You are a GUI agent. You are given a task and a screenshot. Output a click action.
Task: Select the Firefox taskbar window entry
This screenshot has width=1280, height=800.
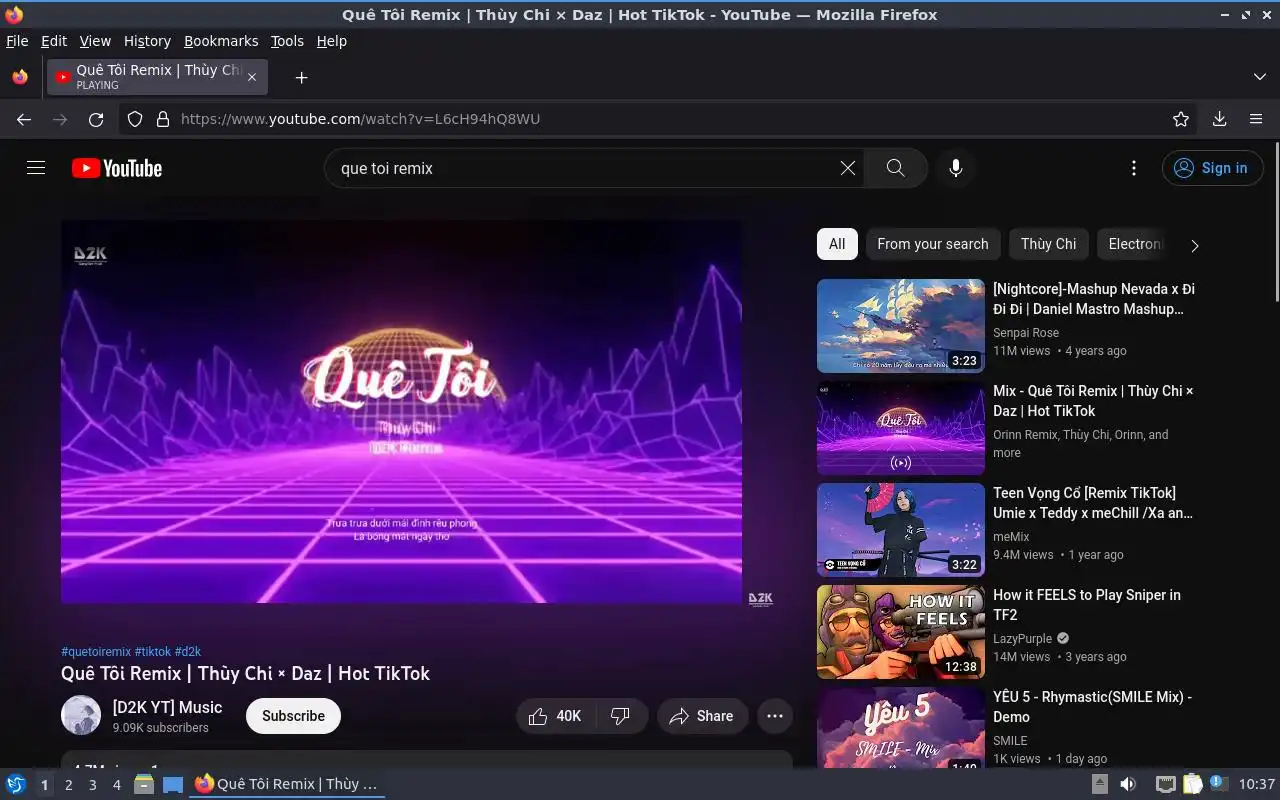[288, 784]
